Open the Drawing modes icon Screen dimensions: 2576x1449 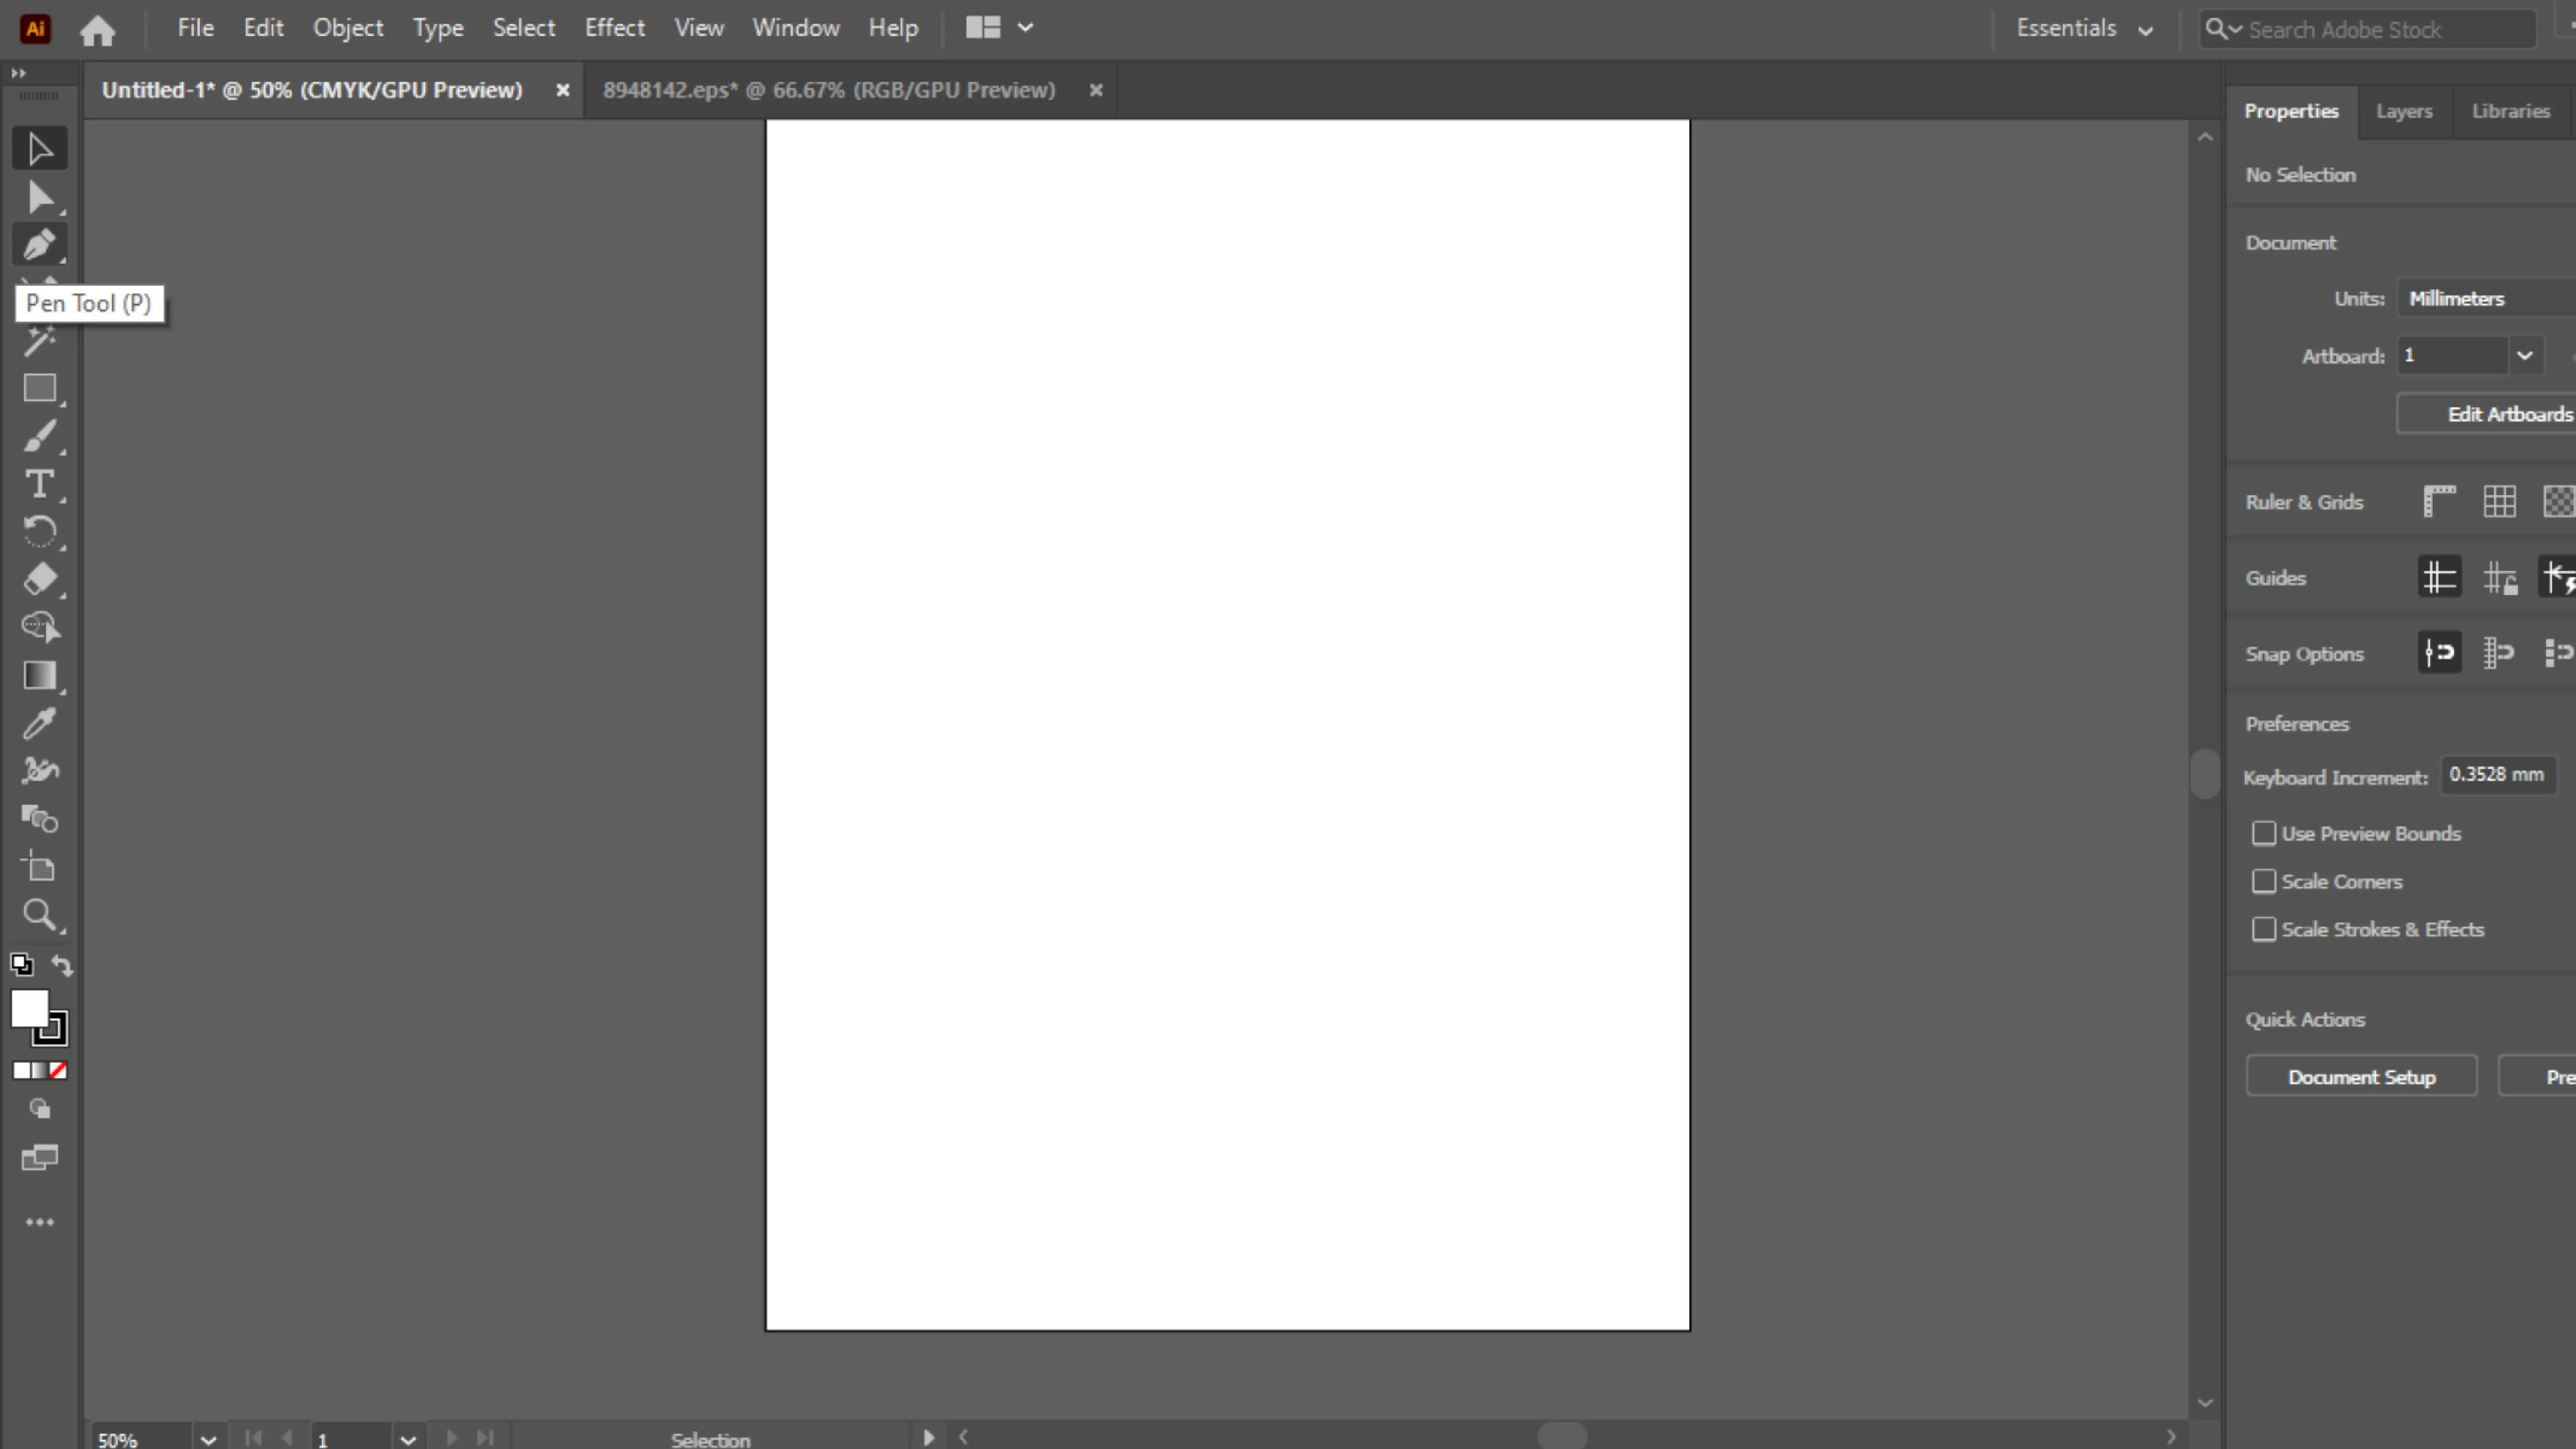click(40, 1109)
